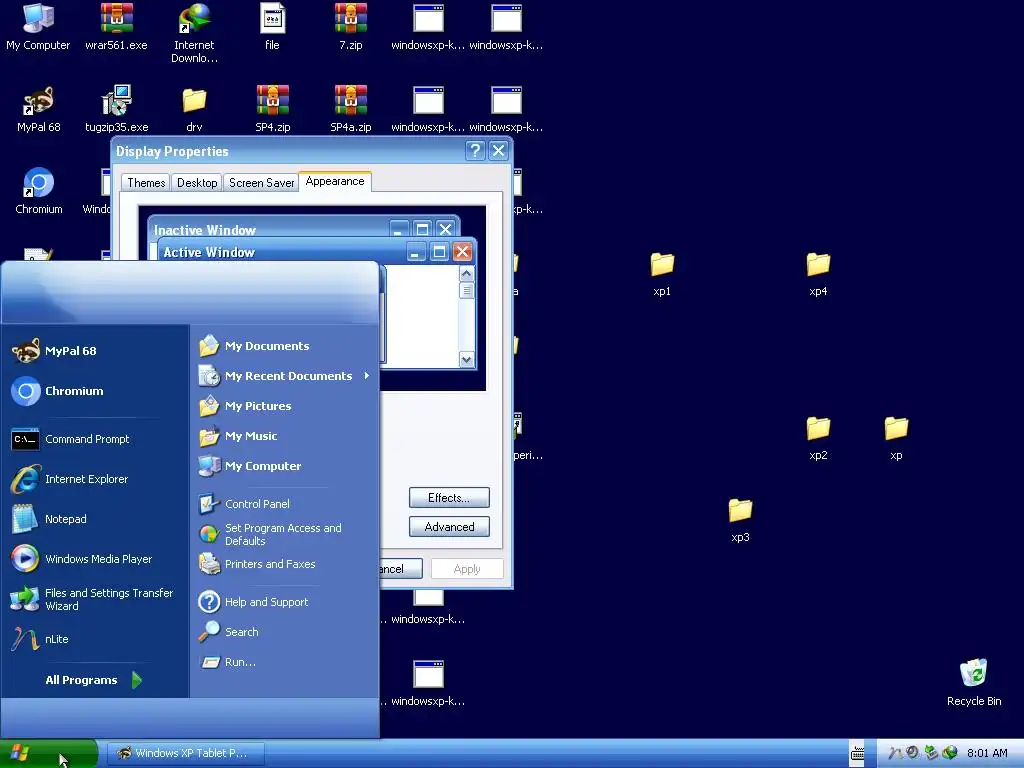Launch MyPal 68 from Start menu
The image size is (1024, 768).
95,351
